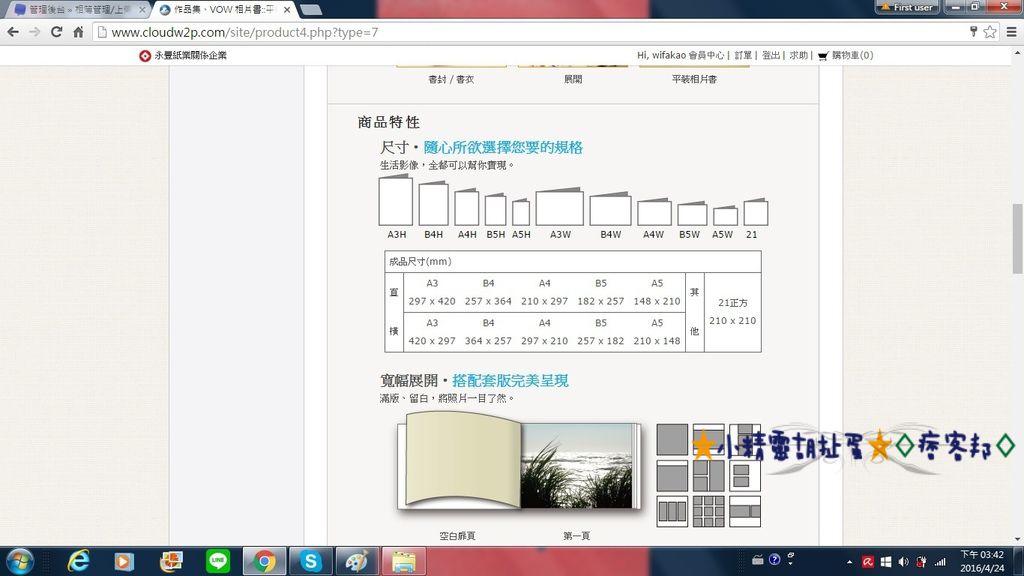Click the 商品特性 heading
Image resolution: width=1024 pixels, height=576 pixels.
click(389, 122)
